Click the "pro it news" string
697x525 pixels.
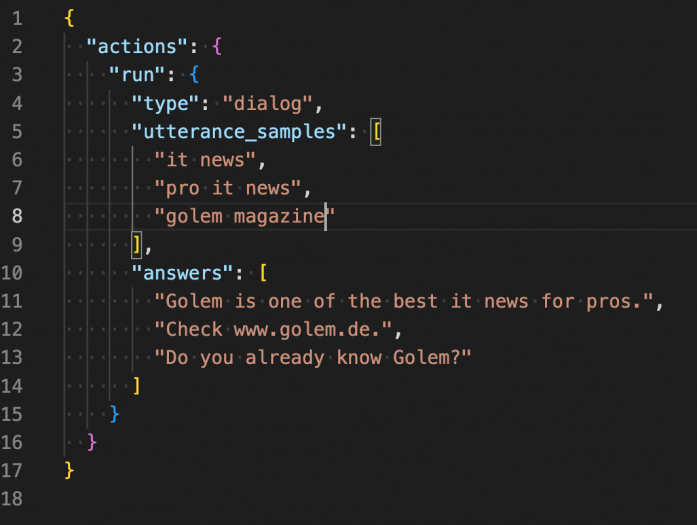[228, 188]
